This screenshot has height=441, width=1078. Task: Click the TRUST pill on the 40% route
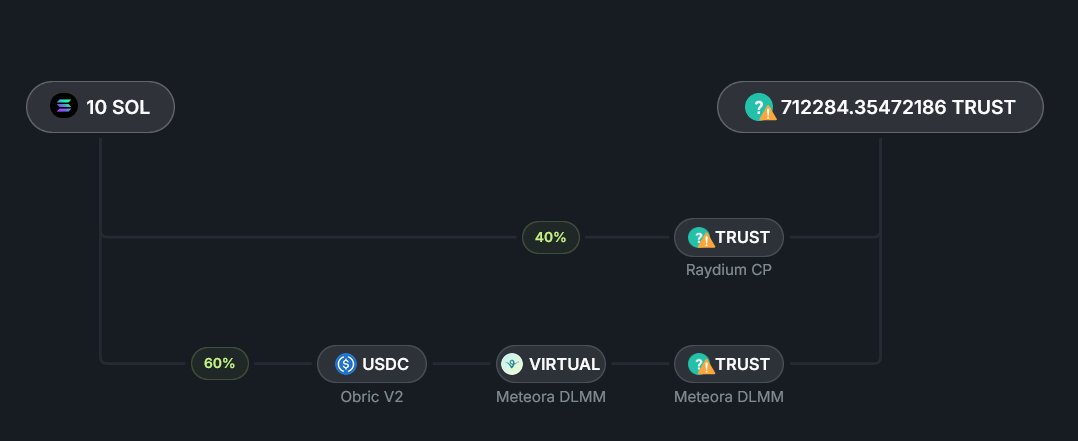point(729,237)
